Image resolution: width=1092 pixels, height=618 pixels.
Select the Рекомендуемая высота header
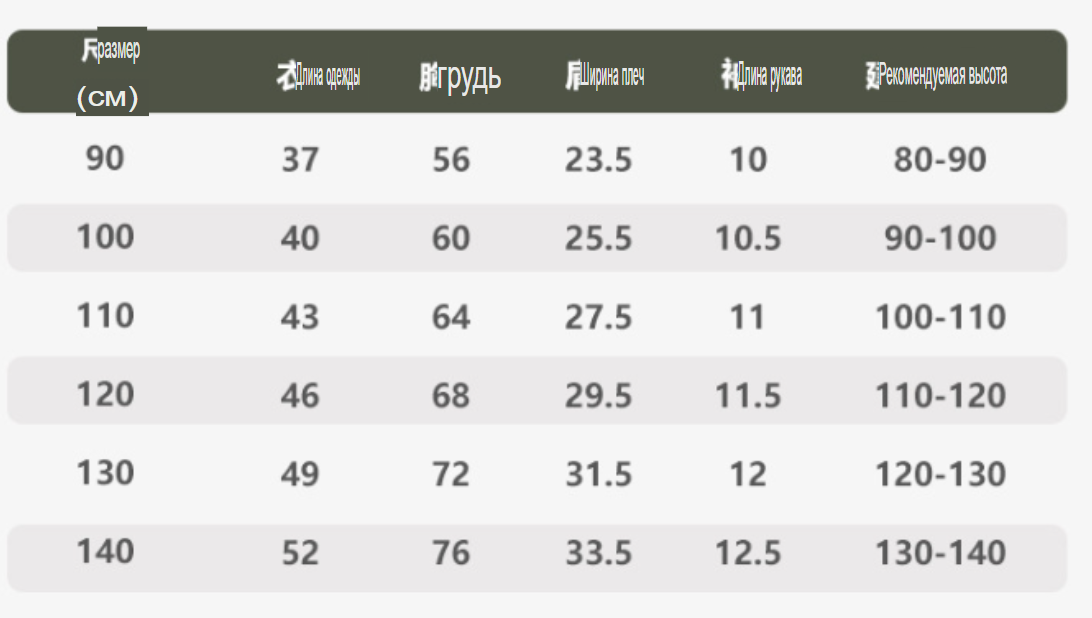point(936,75)
